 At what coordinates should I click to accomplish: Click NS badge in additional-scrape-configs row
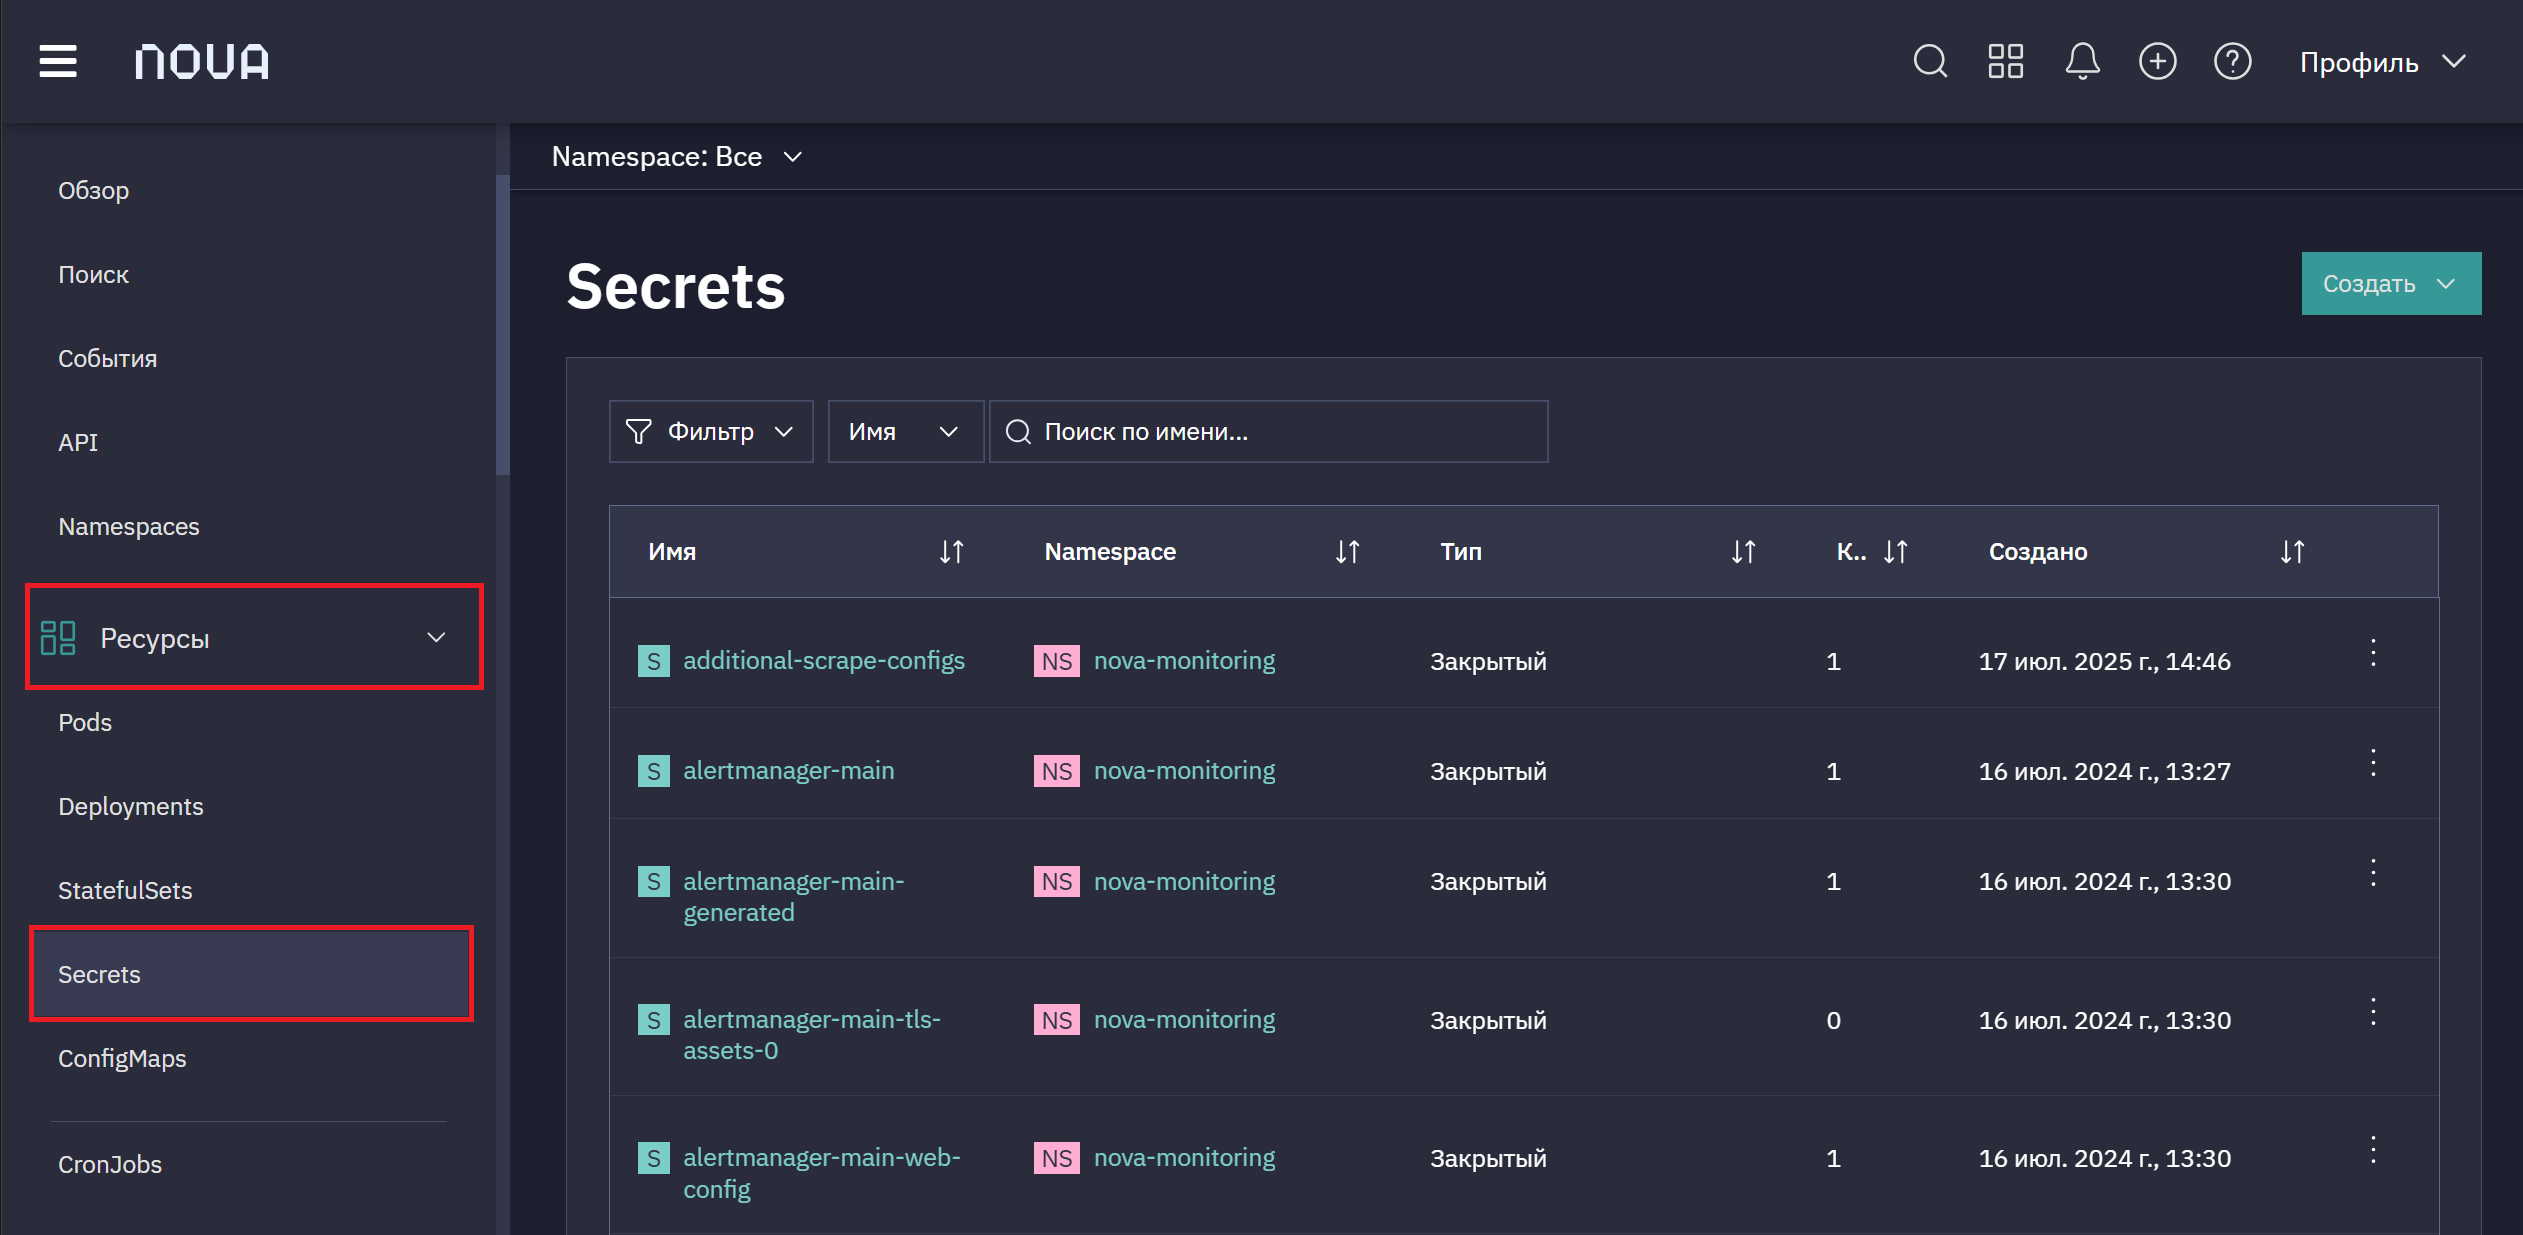click(1057, 661)
